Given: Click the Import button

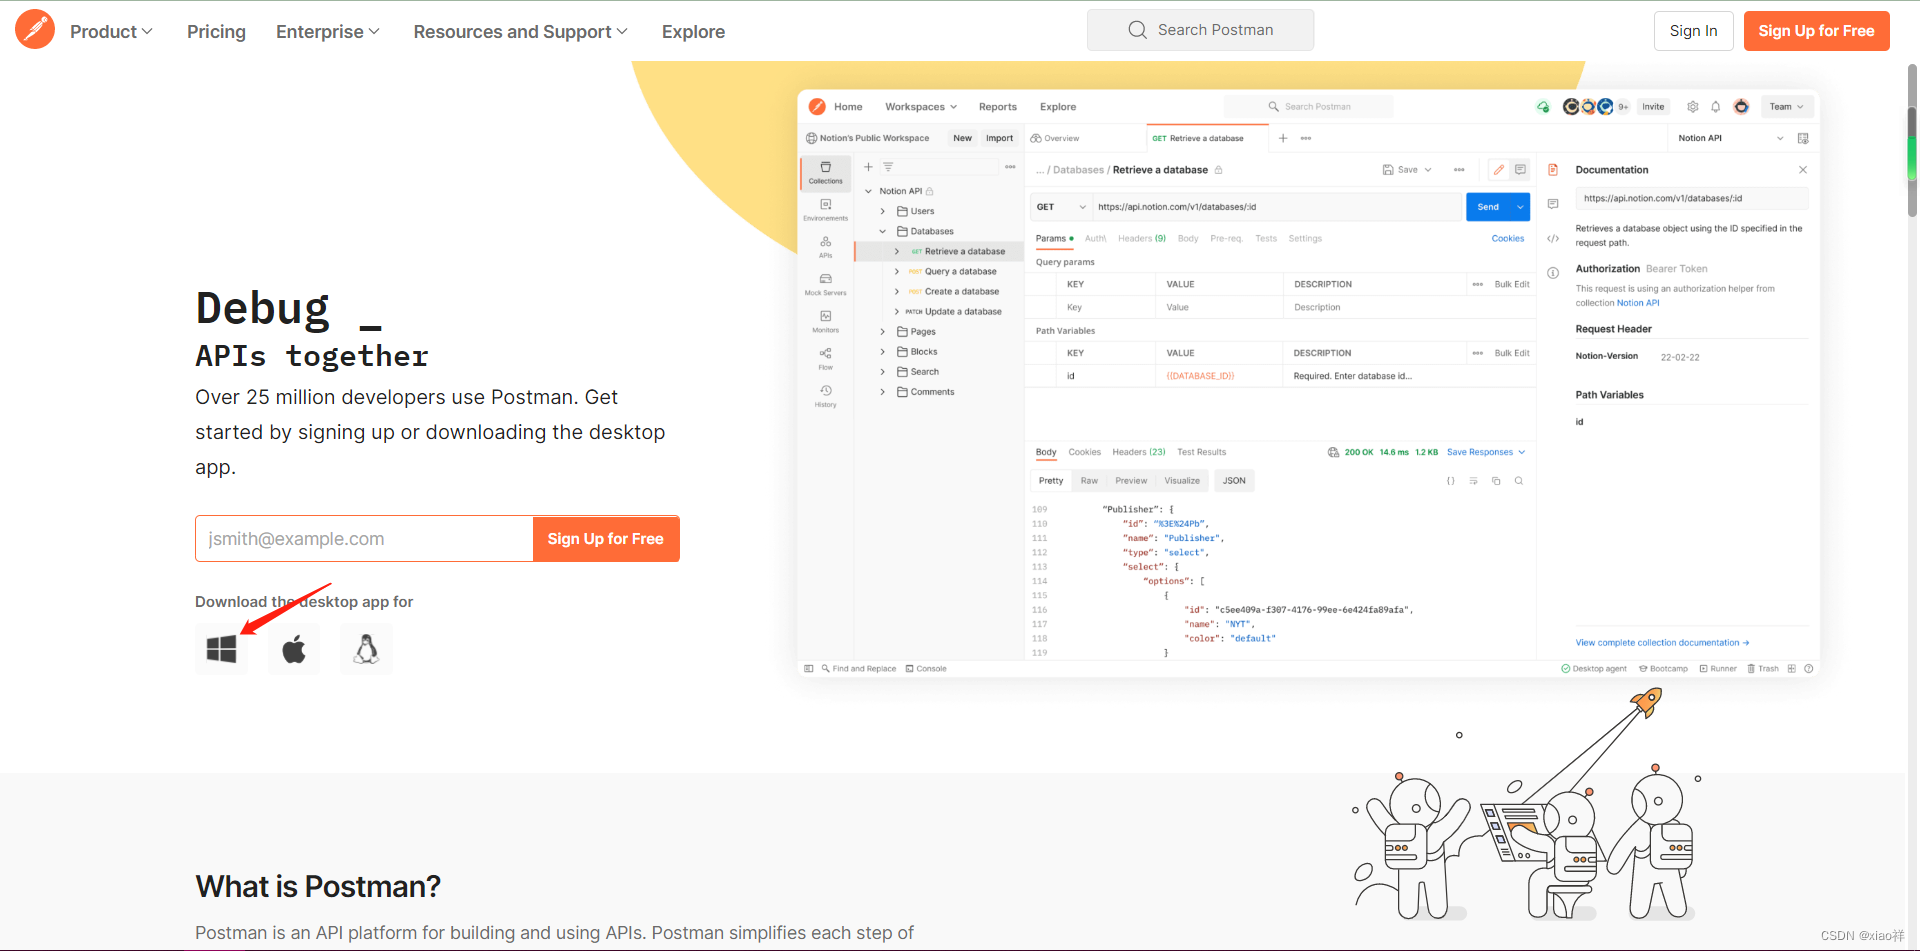Looking at the screenshot, I should pos(999,138).
